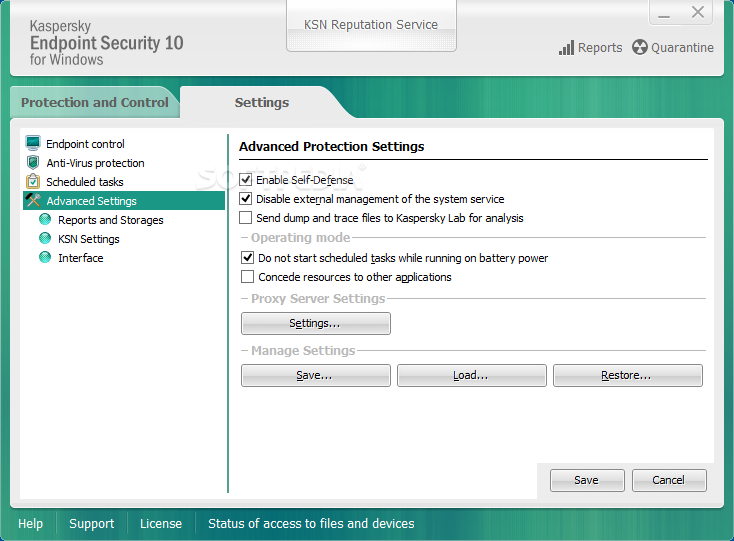The width and height of the screenshot is (734, 541).
Task: Select the Settings tab
Action: (x=262, y=102)
